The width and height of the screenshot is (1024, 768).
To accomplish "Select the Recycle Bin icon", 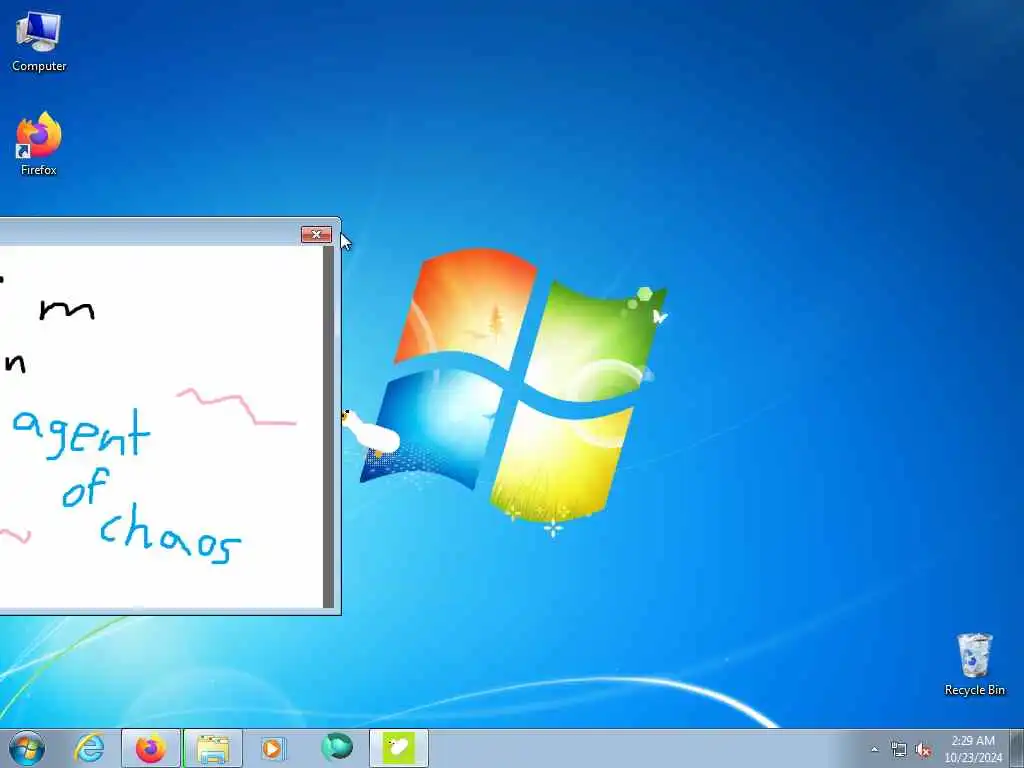I will click(974, 664).
